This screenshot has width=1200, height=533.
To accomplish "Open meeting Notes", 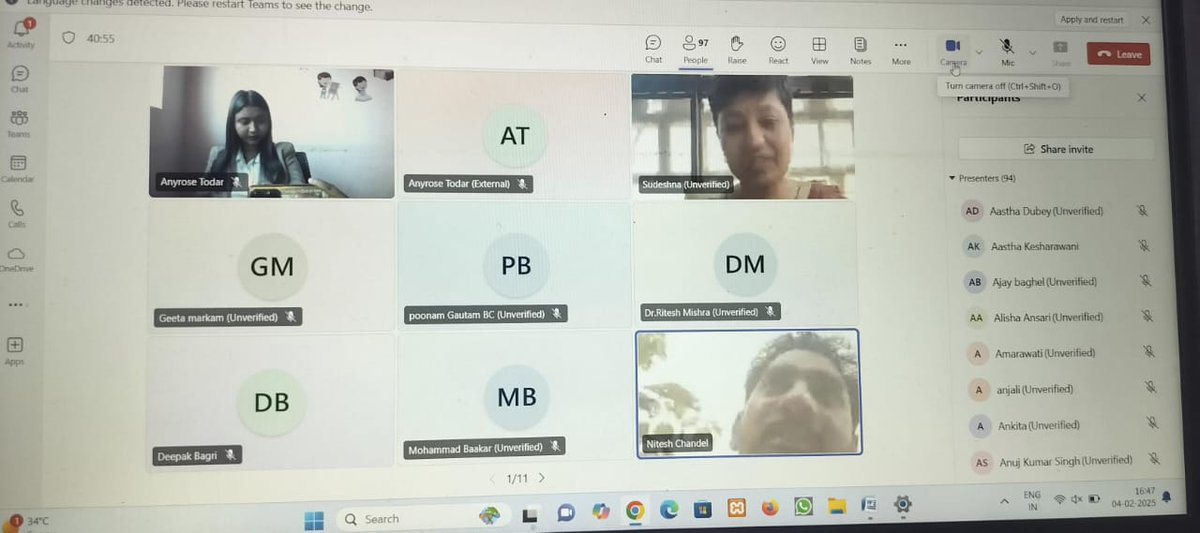I will coord(860,49).
